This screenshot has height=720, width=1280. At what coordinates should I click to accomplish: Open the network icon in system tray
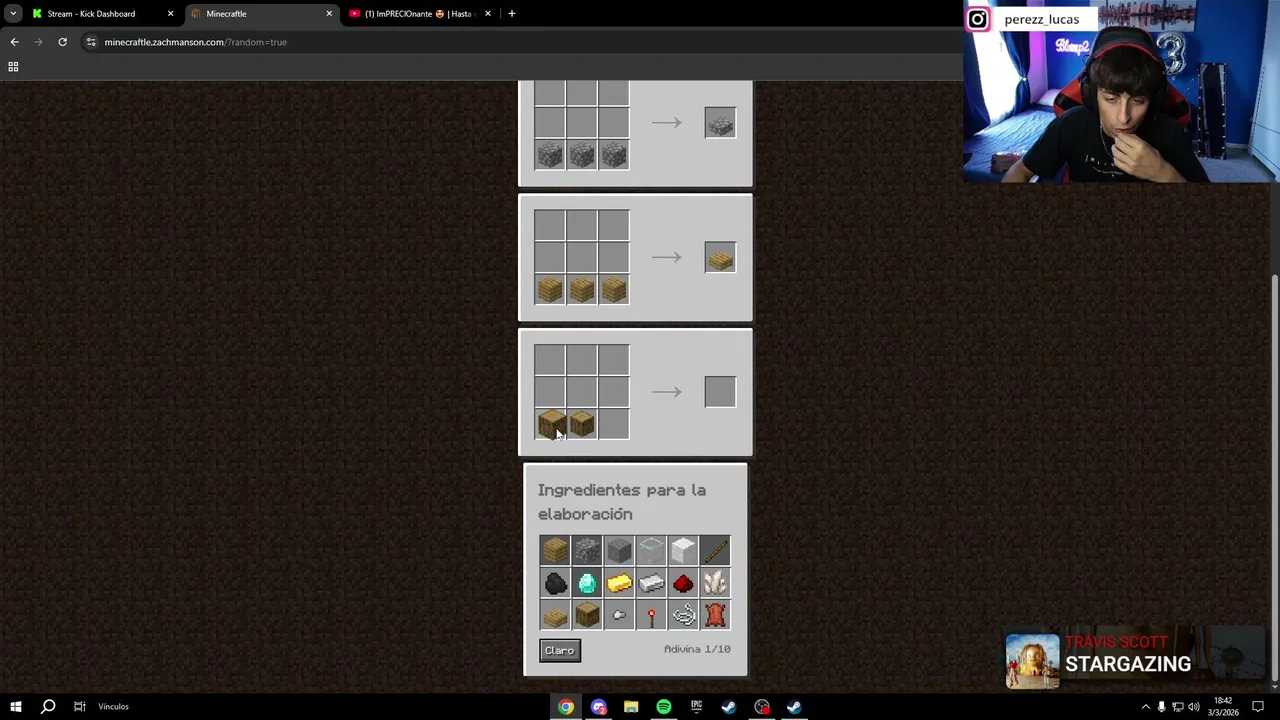[x=1177, y=707]
